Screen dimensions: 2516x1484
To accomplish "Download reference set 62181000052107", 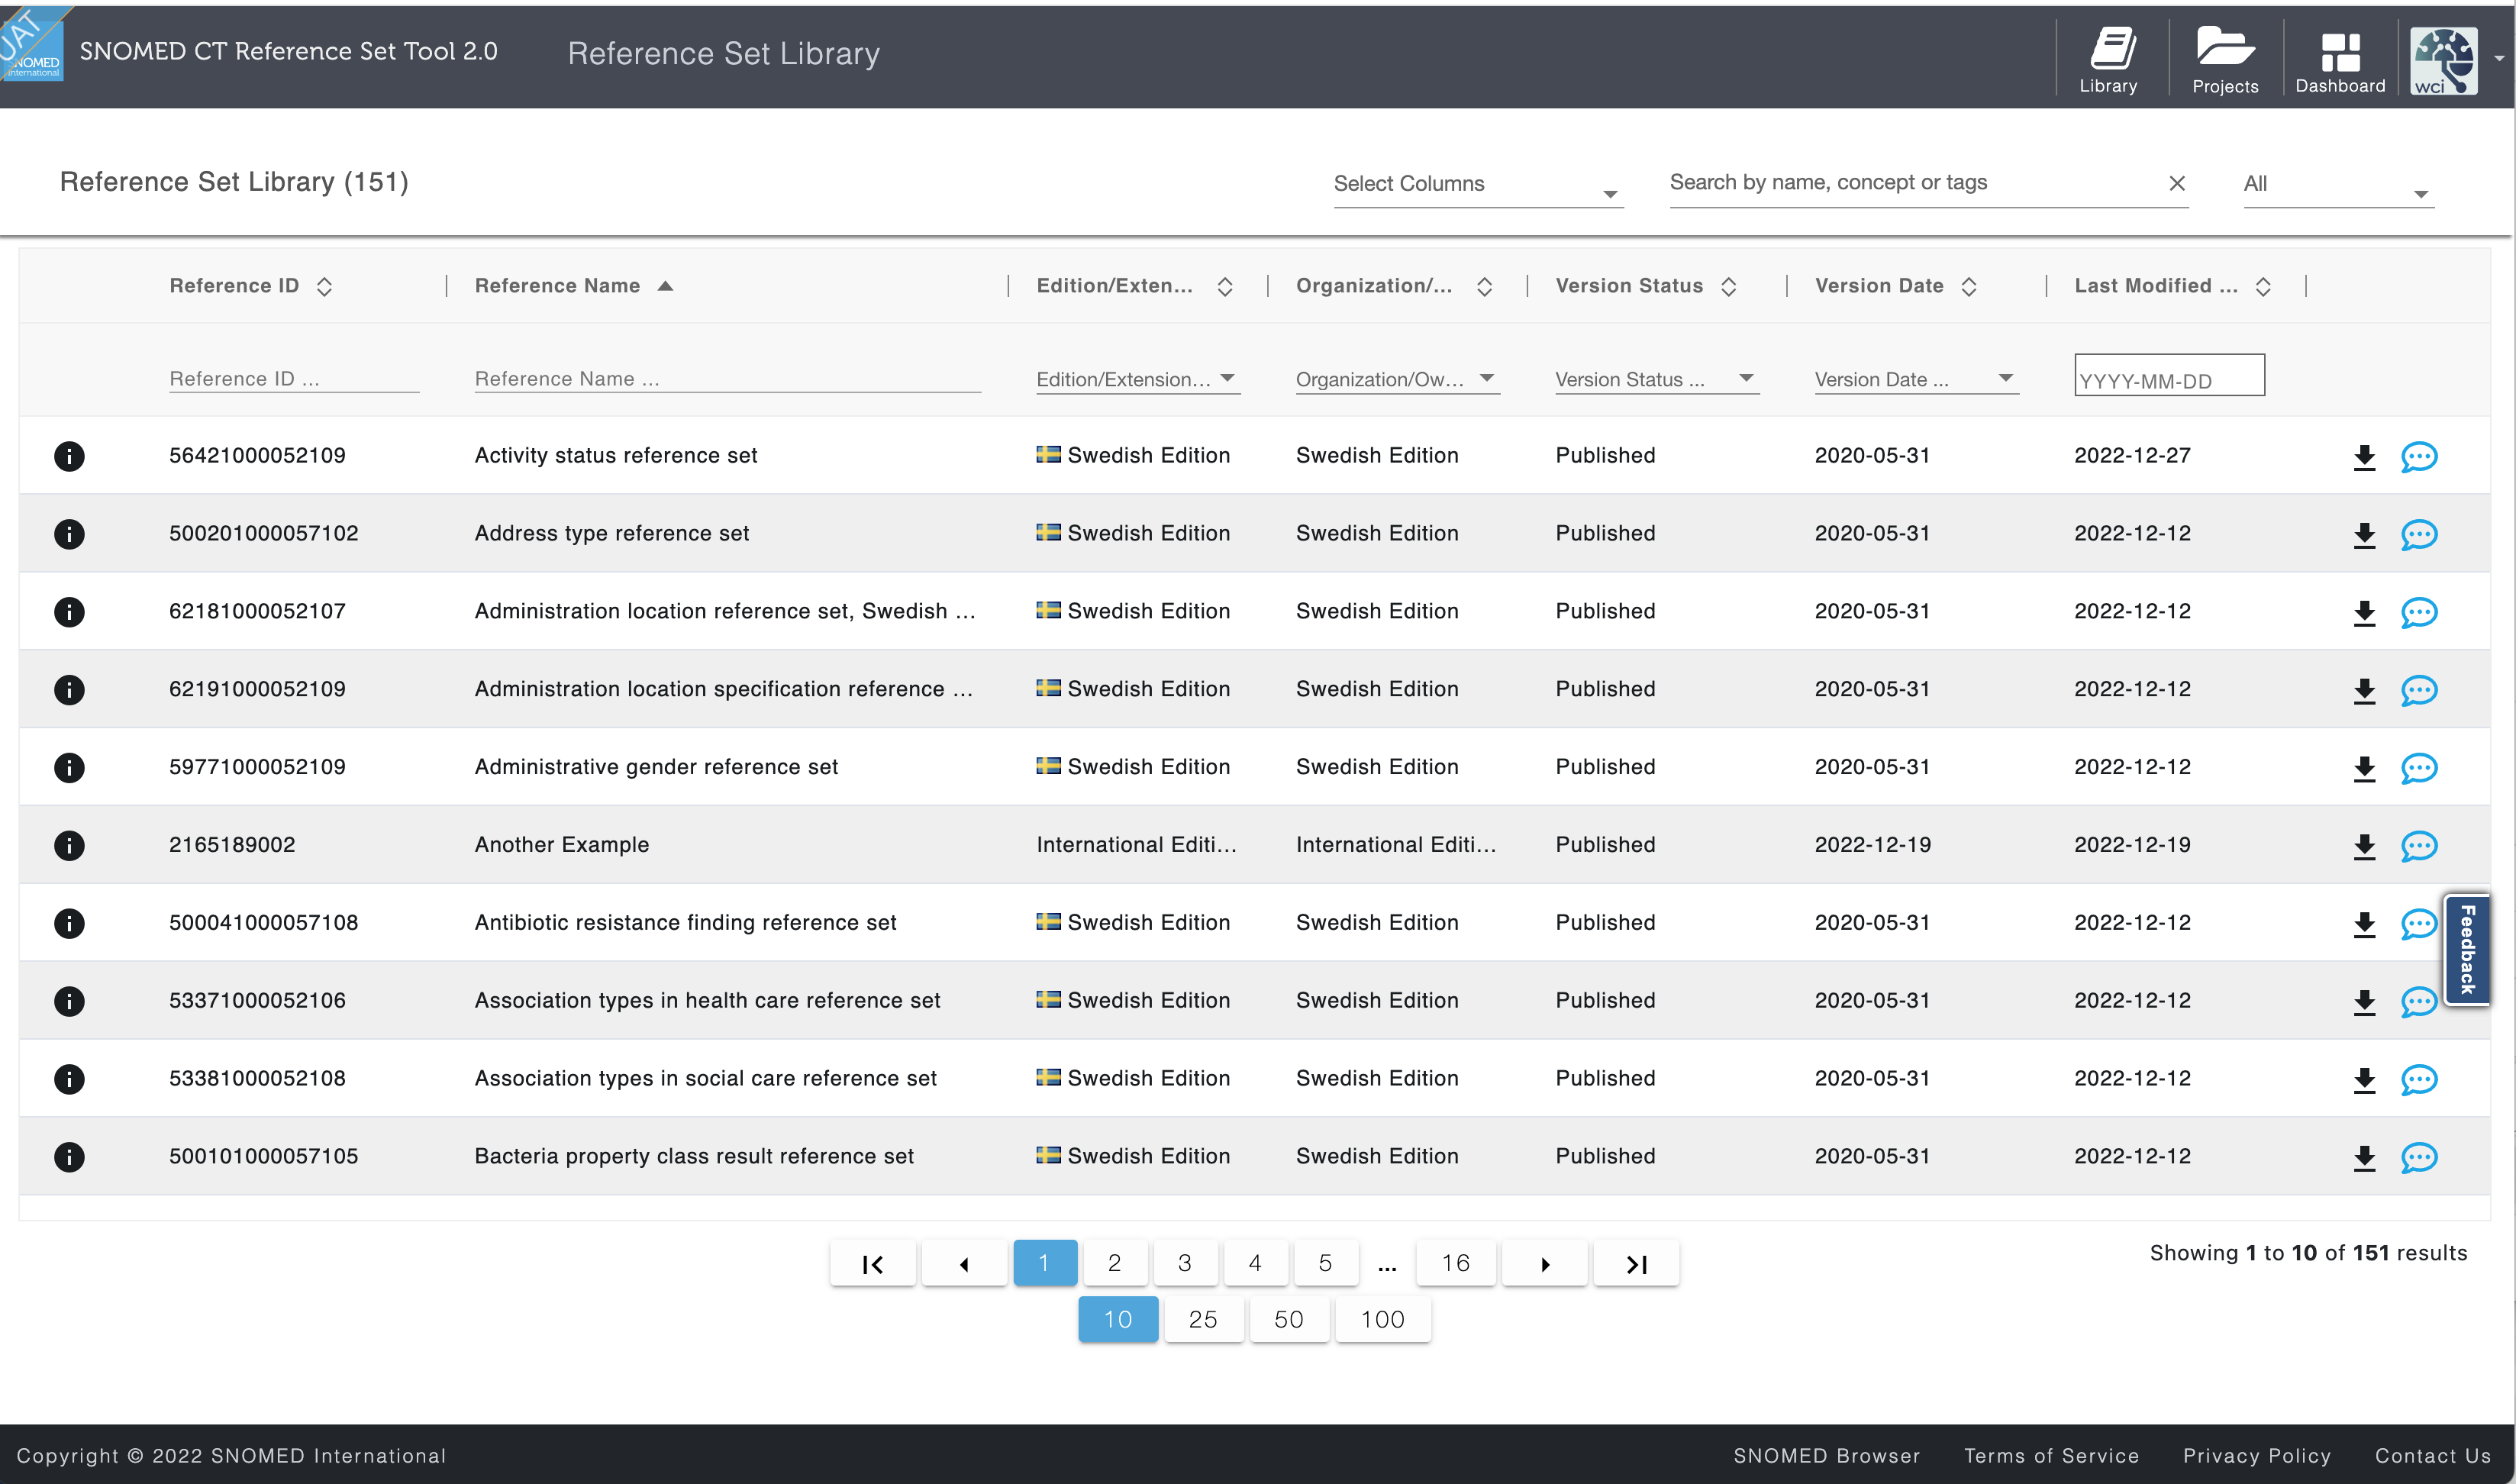I will tap(2364, 613).
